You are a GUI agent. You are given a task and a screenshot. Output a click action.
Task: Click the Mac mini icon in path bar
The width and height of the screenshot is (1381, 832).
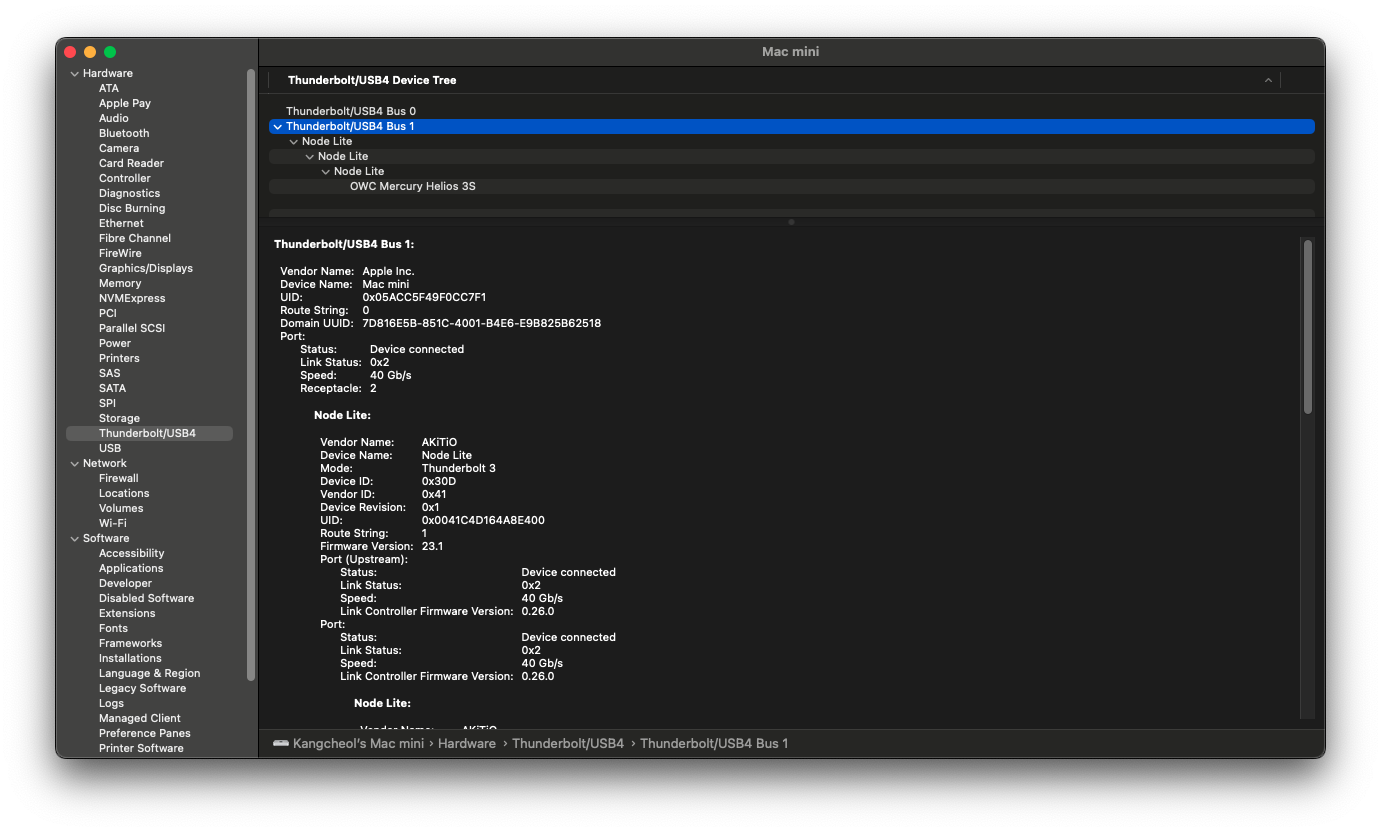280,744
